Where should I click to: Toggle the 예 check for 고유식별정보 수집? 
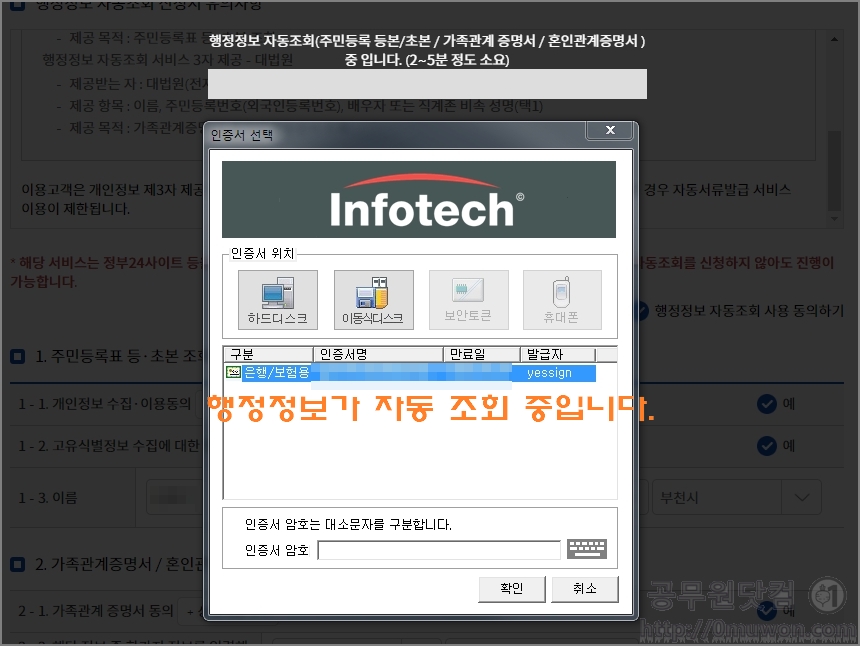(x=766, y=446)
